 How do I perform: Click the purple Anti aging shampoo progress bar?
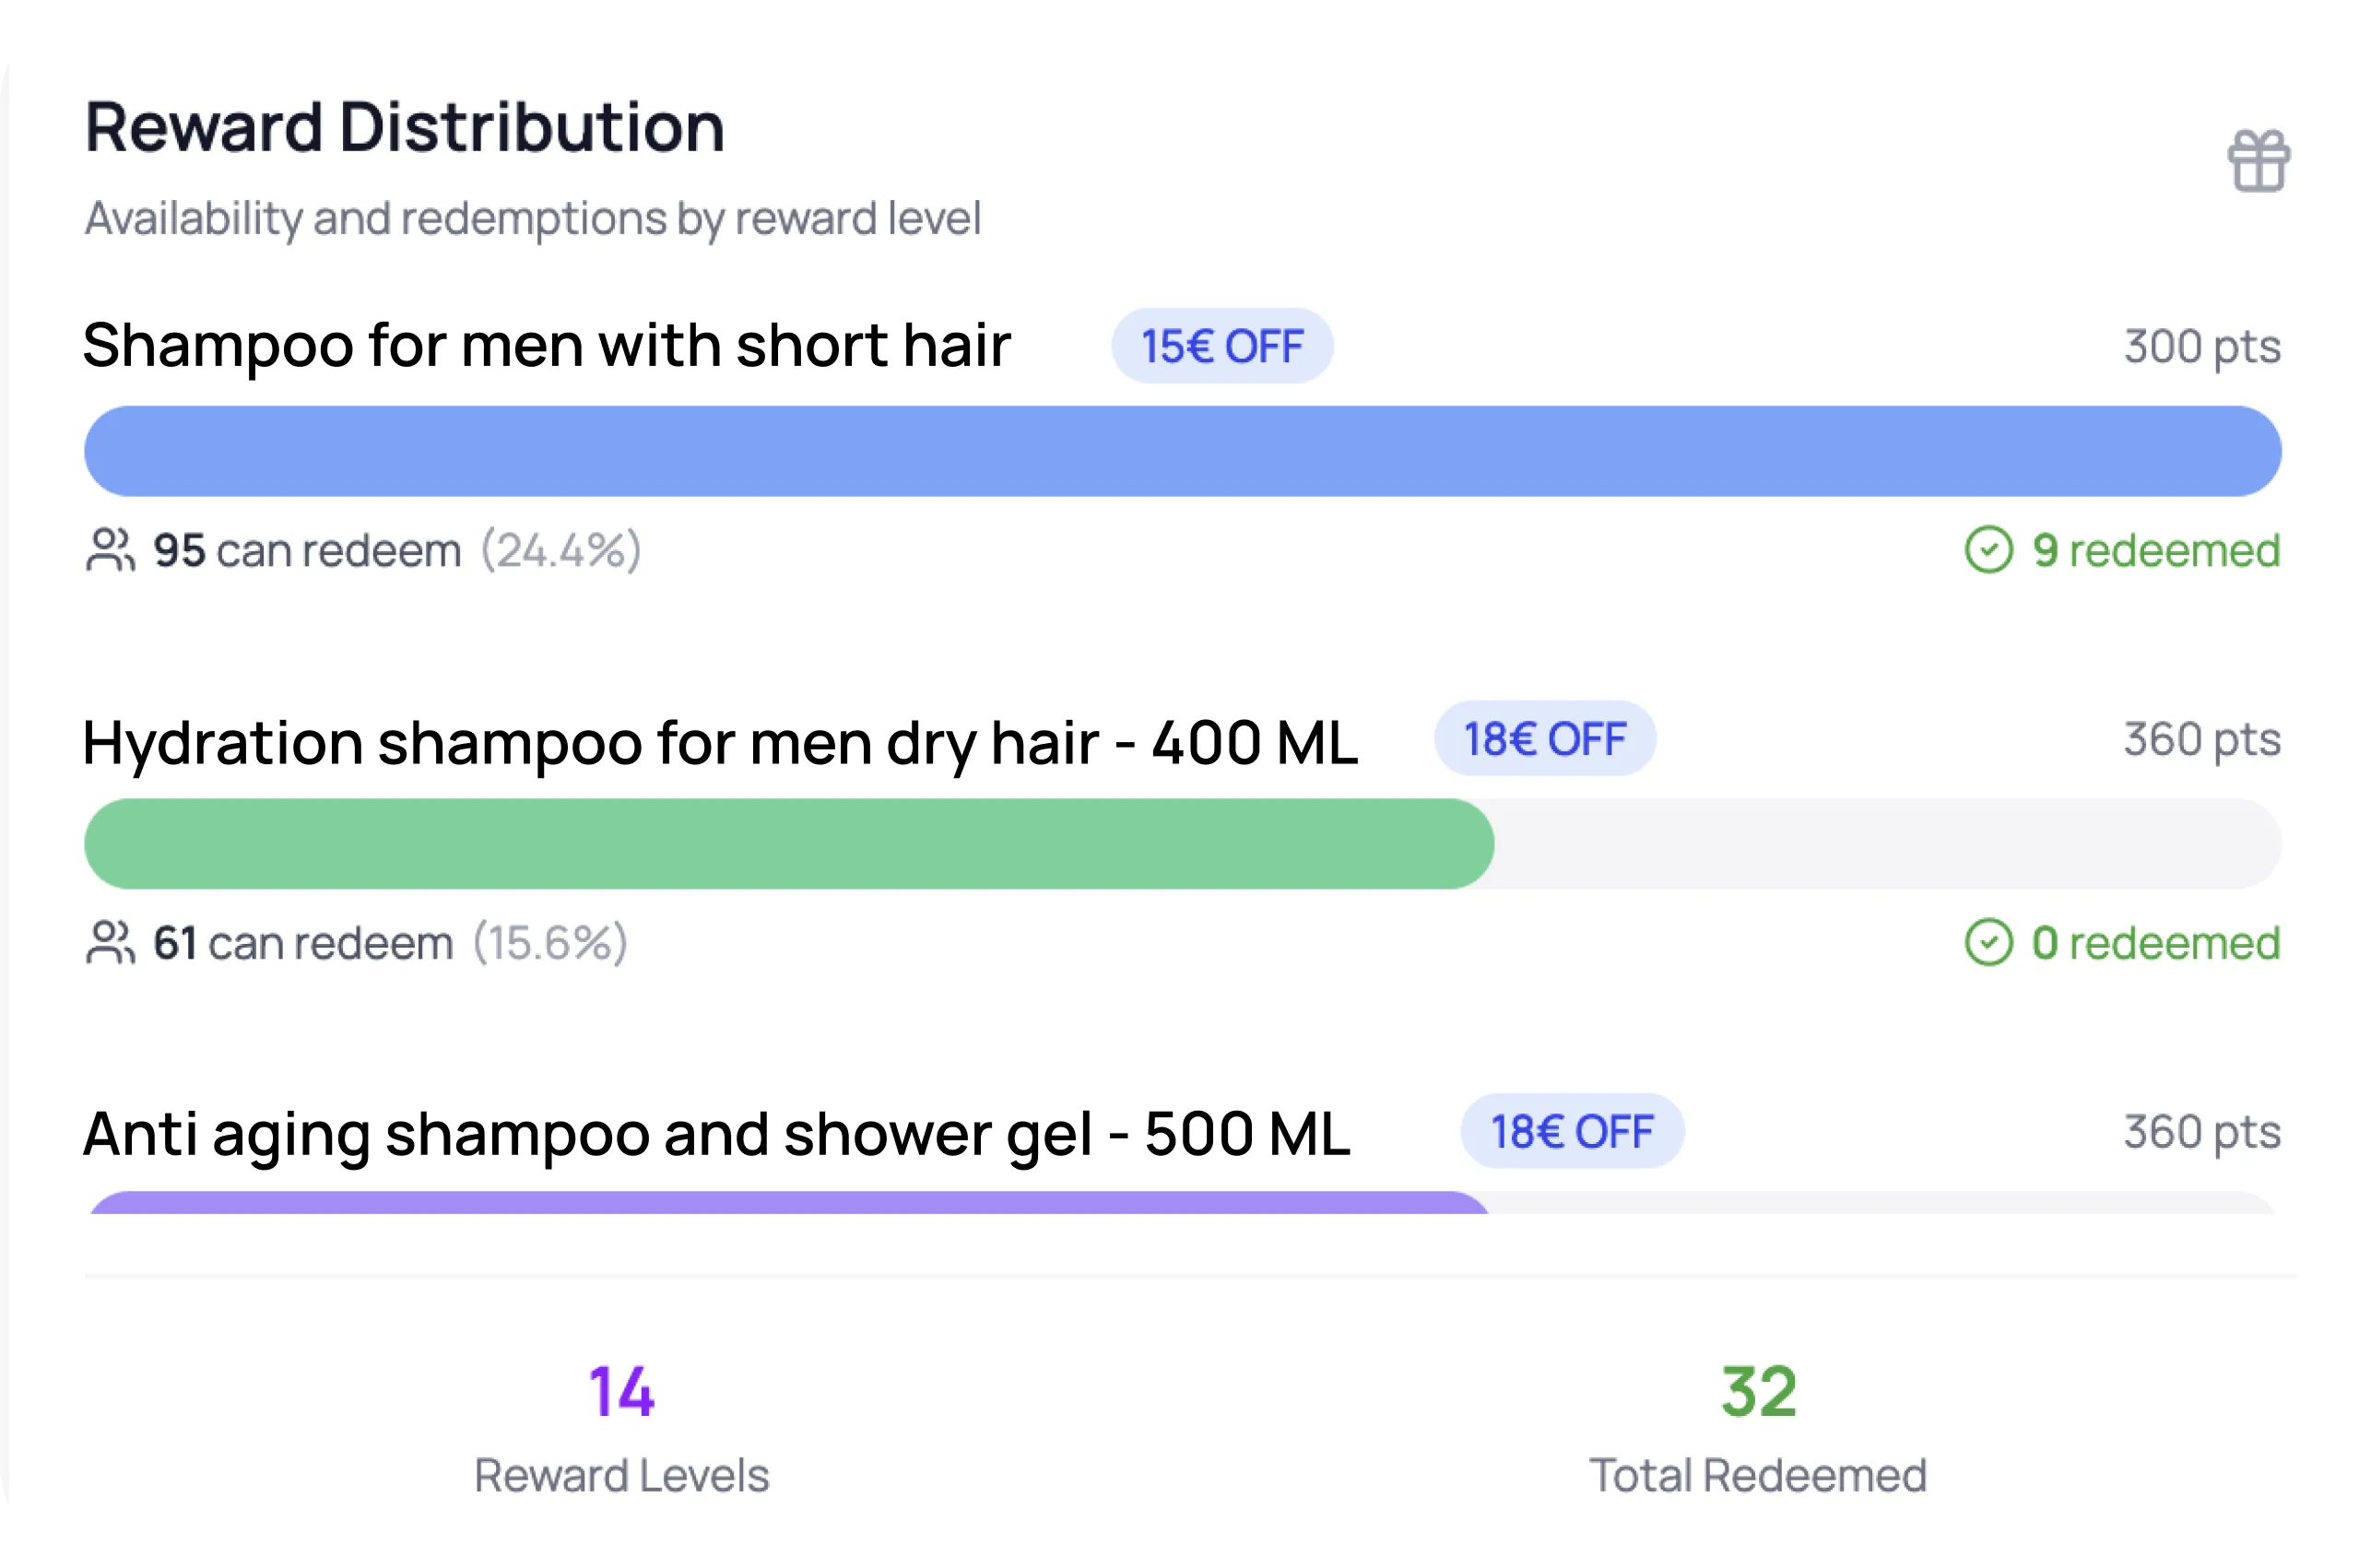[x=789, y=1203]
